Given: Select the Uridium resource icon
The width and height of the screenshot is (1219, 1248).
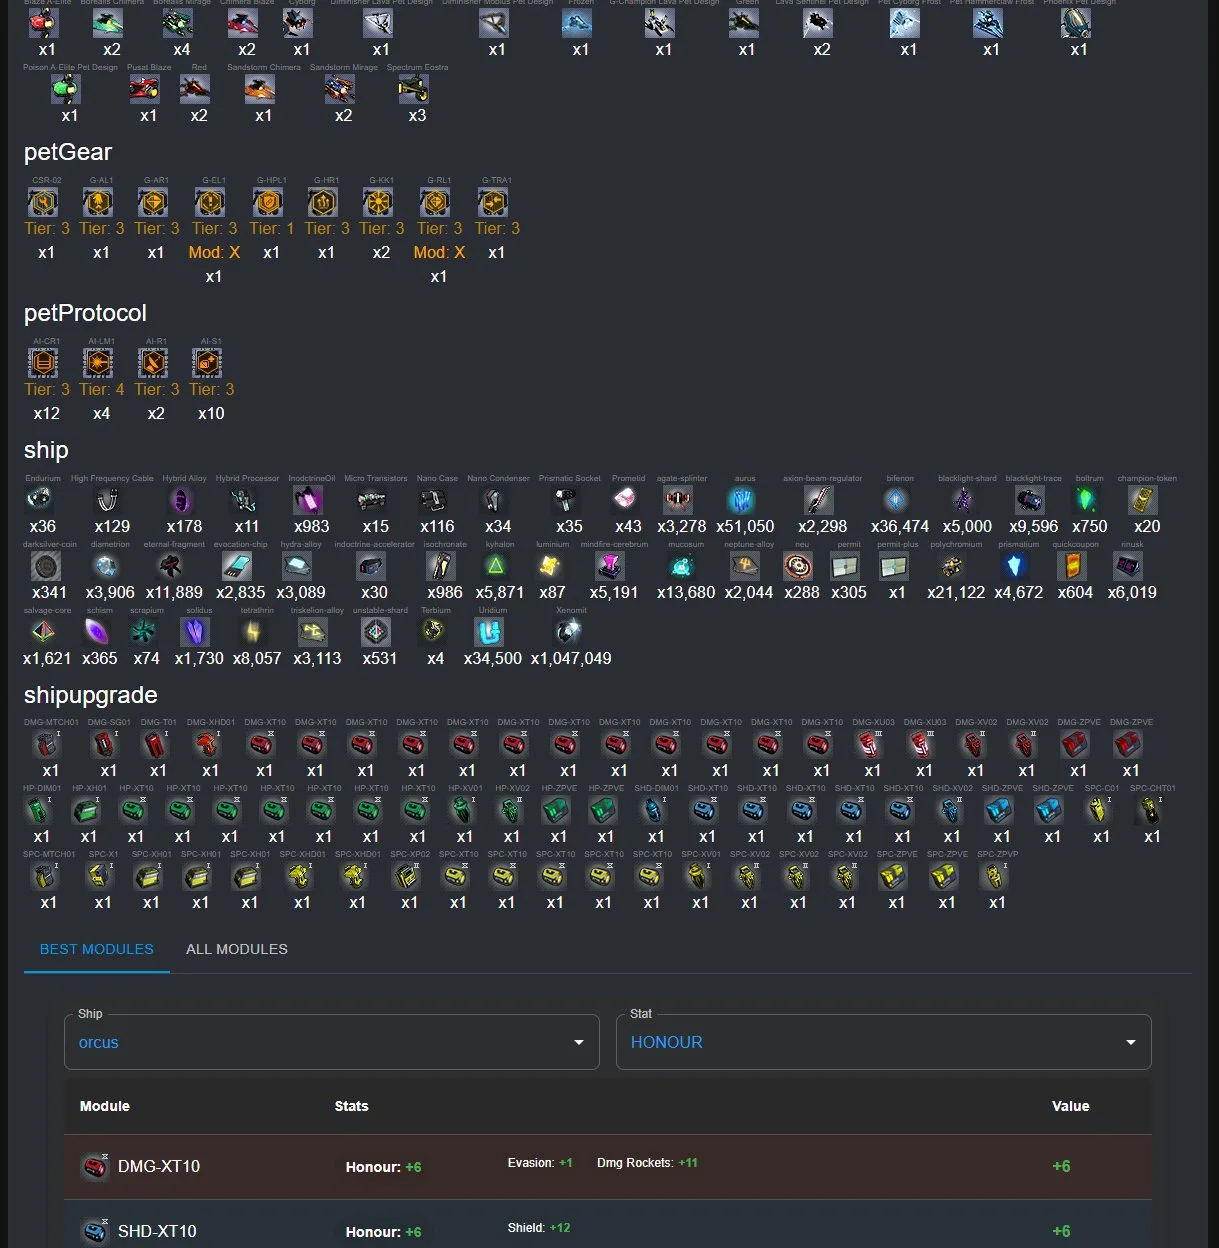Looking at the screenshot, I should [x=489, y=632].
